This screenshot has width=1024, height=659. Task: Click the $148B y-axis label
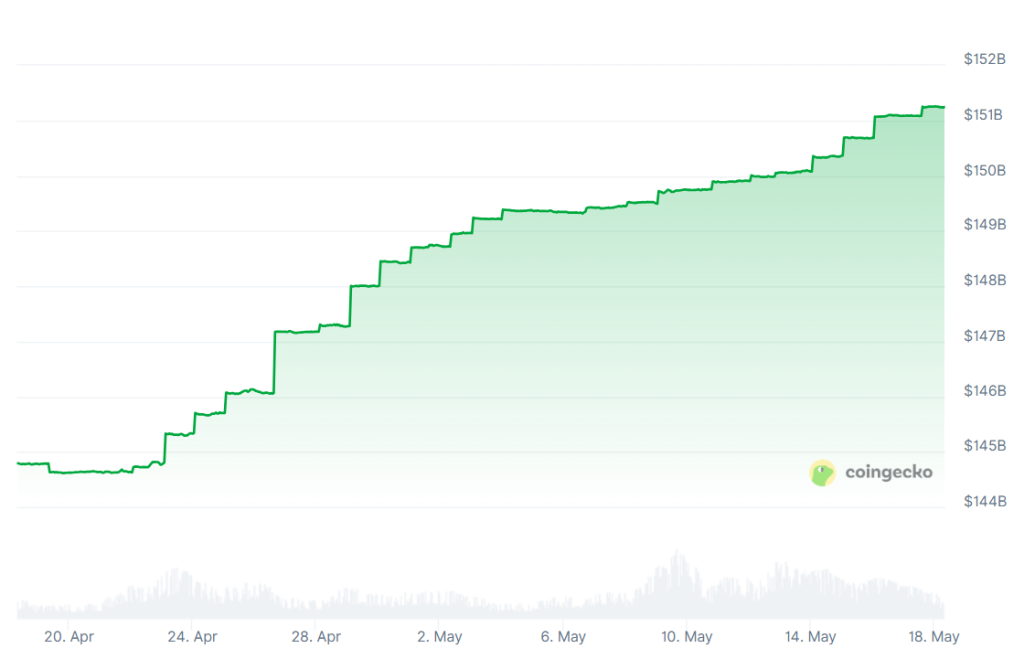coord(984,280)
